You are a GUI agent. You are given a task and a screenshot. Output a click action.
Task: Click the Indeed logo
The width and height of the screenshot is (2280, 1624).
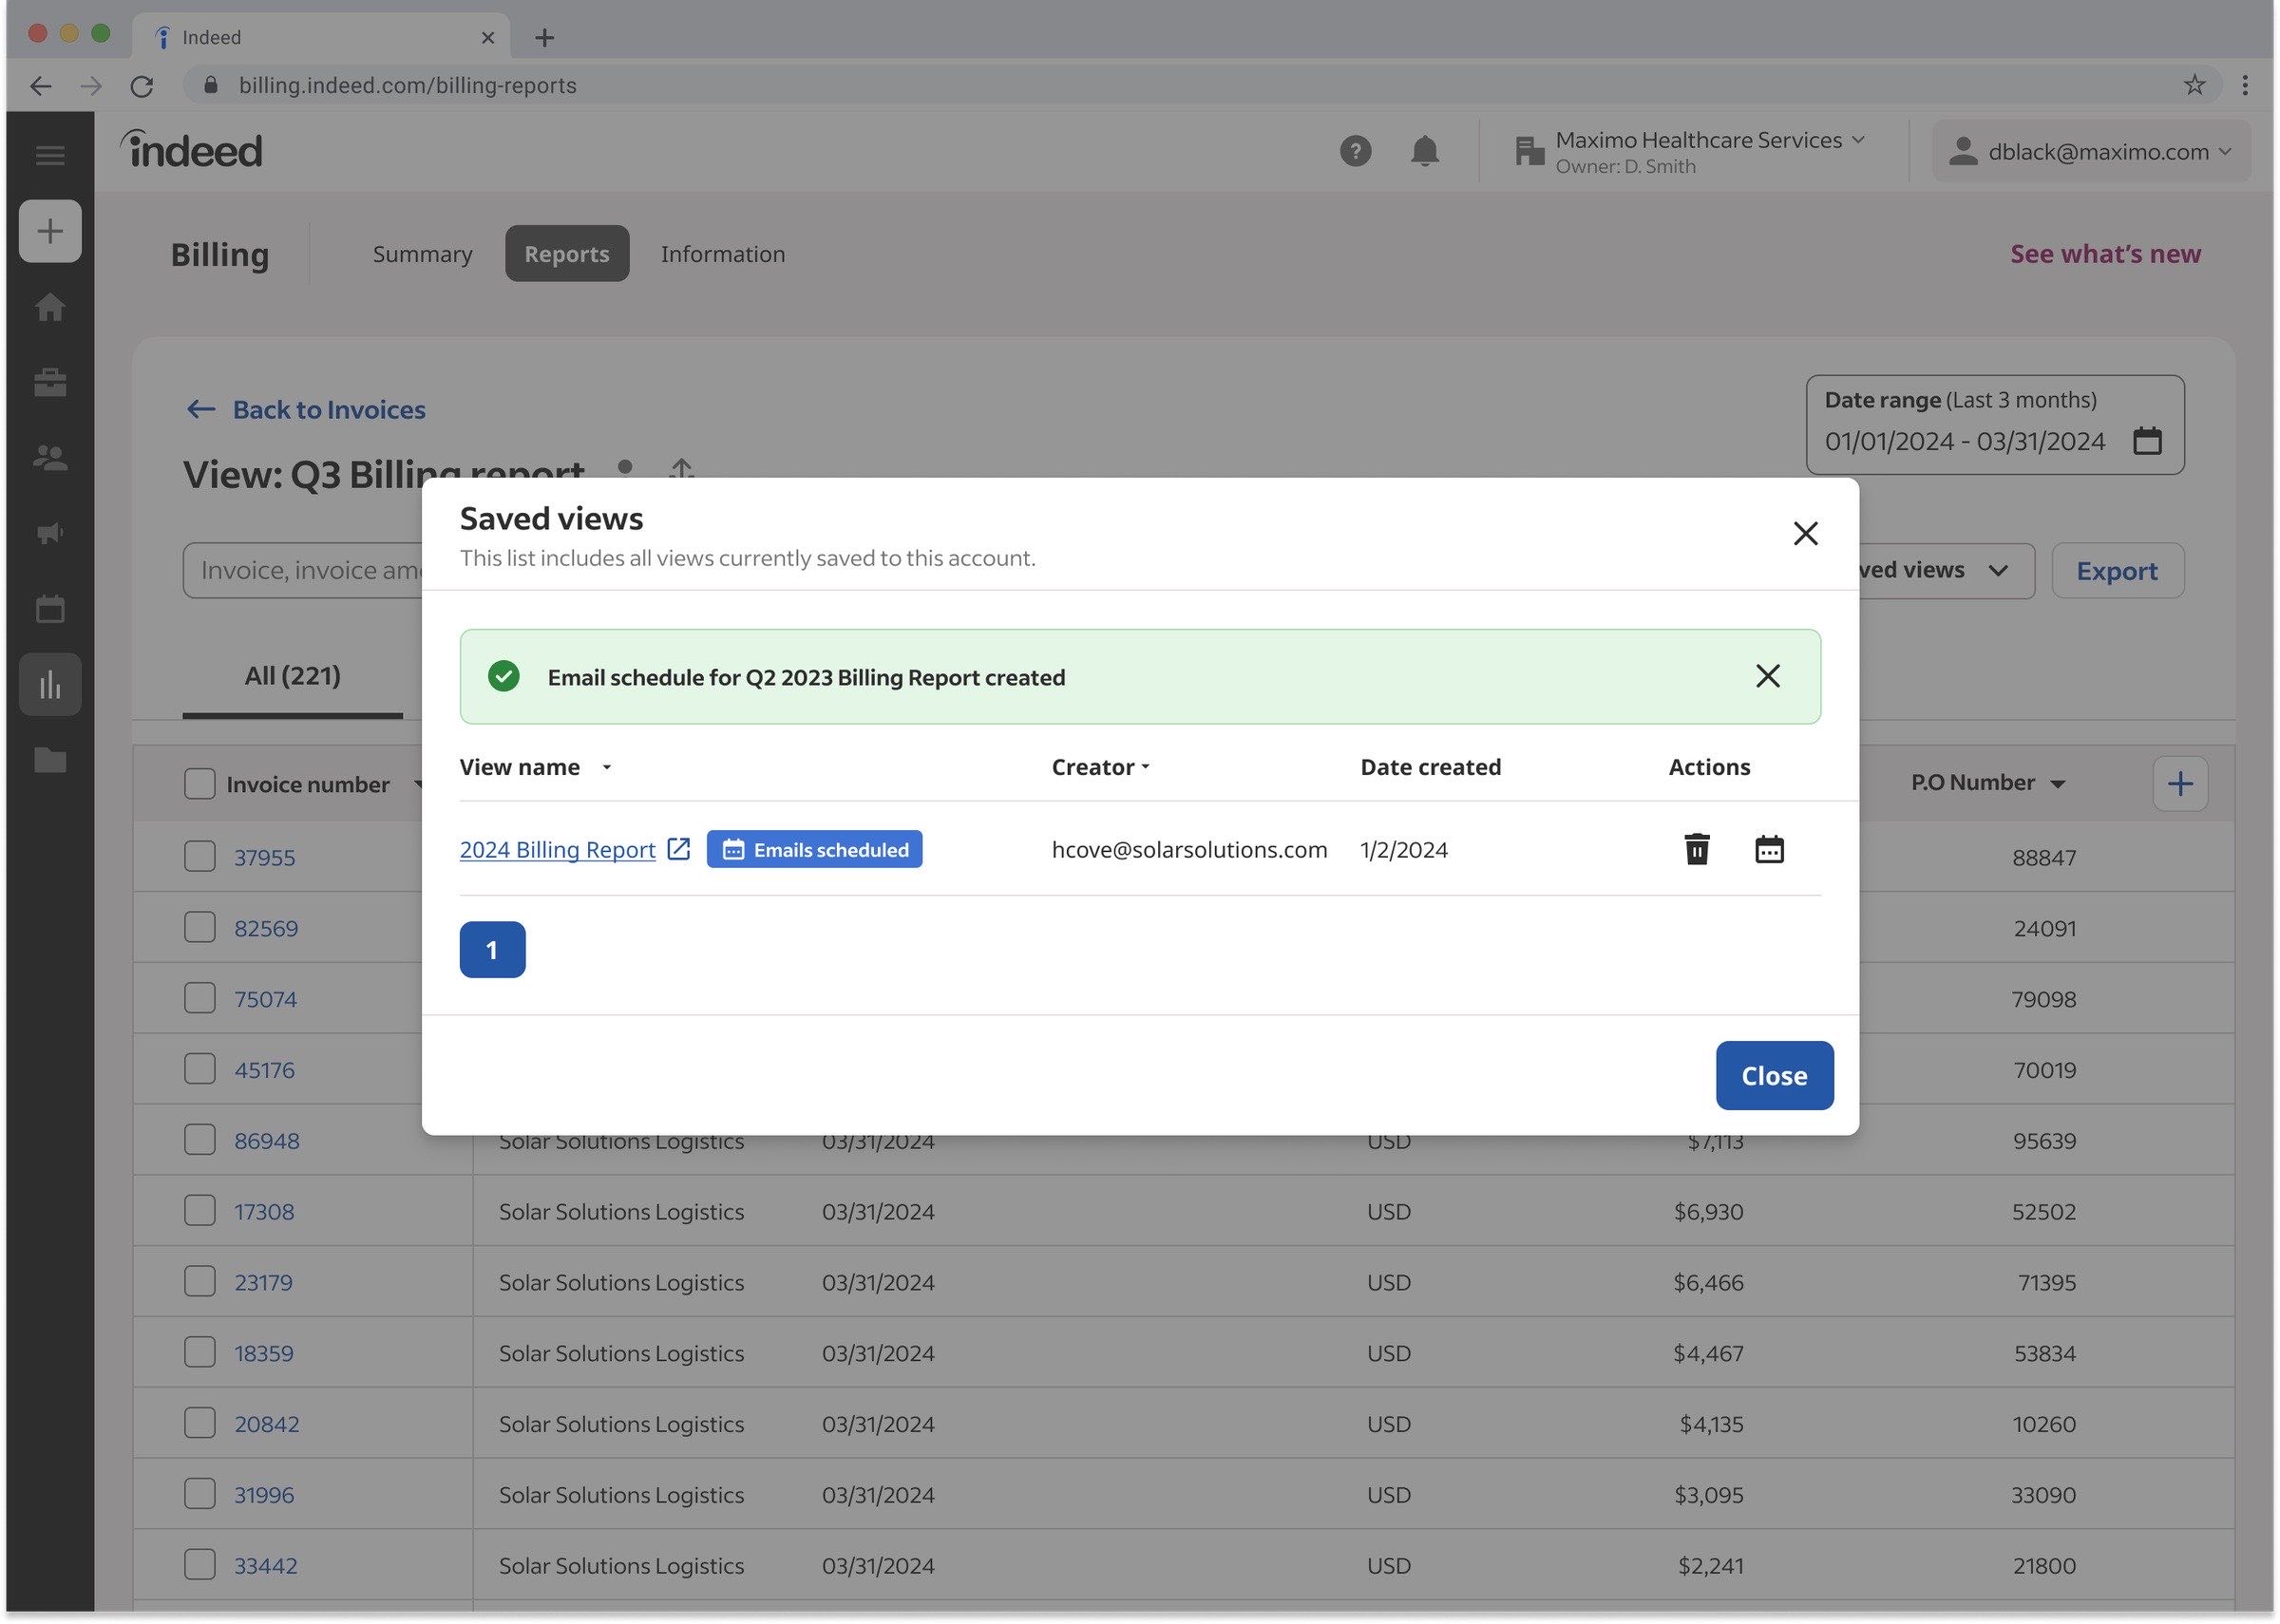(192, 150)
